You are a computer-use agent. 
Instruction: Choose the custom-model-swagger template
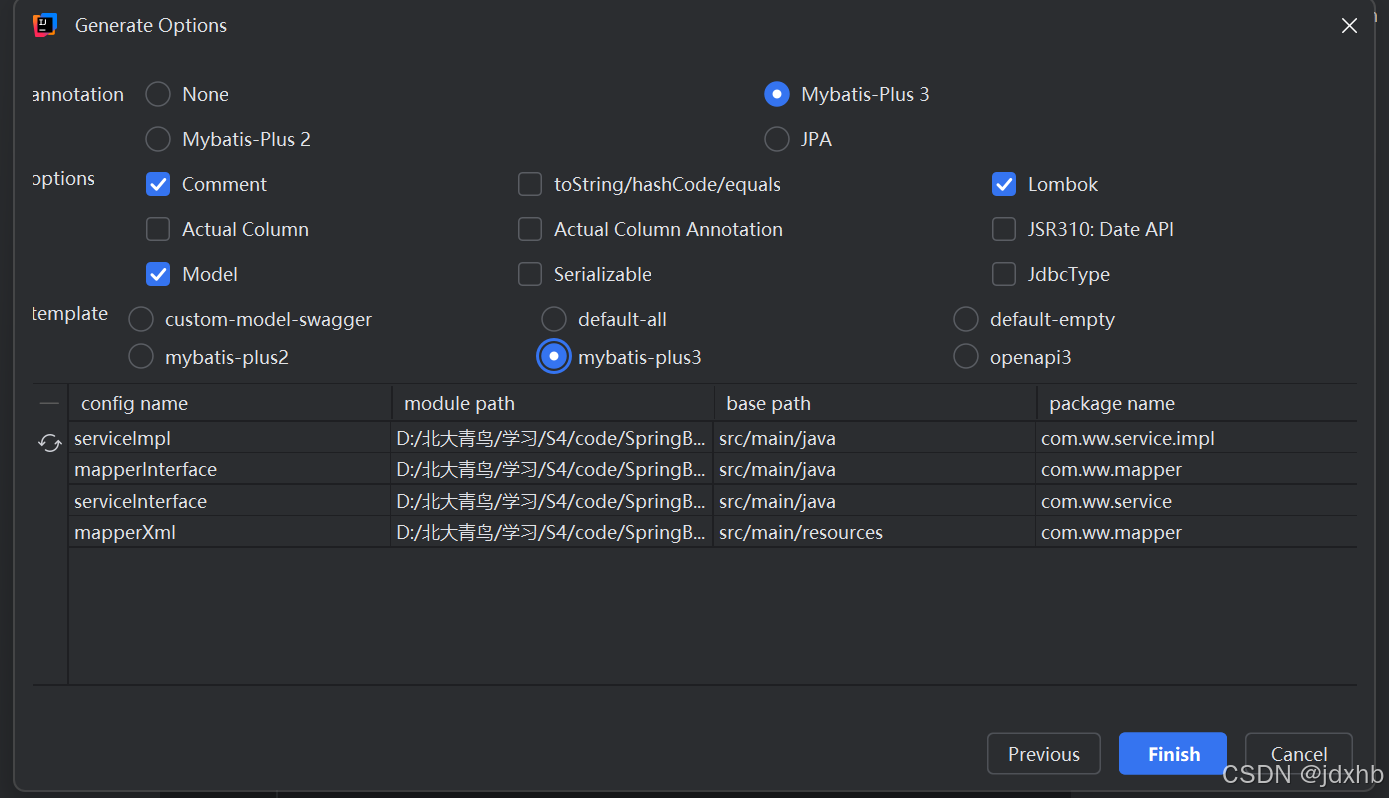(141, 319)
